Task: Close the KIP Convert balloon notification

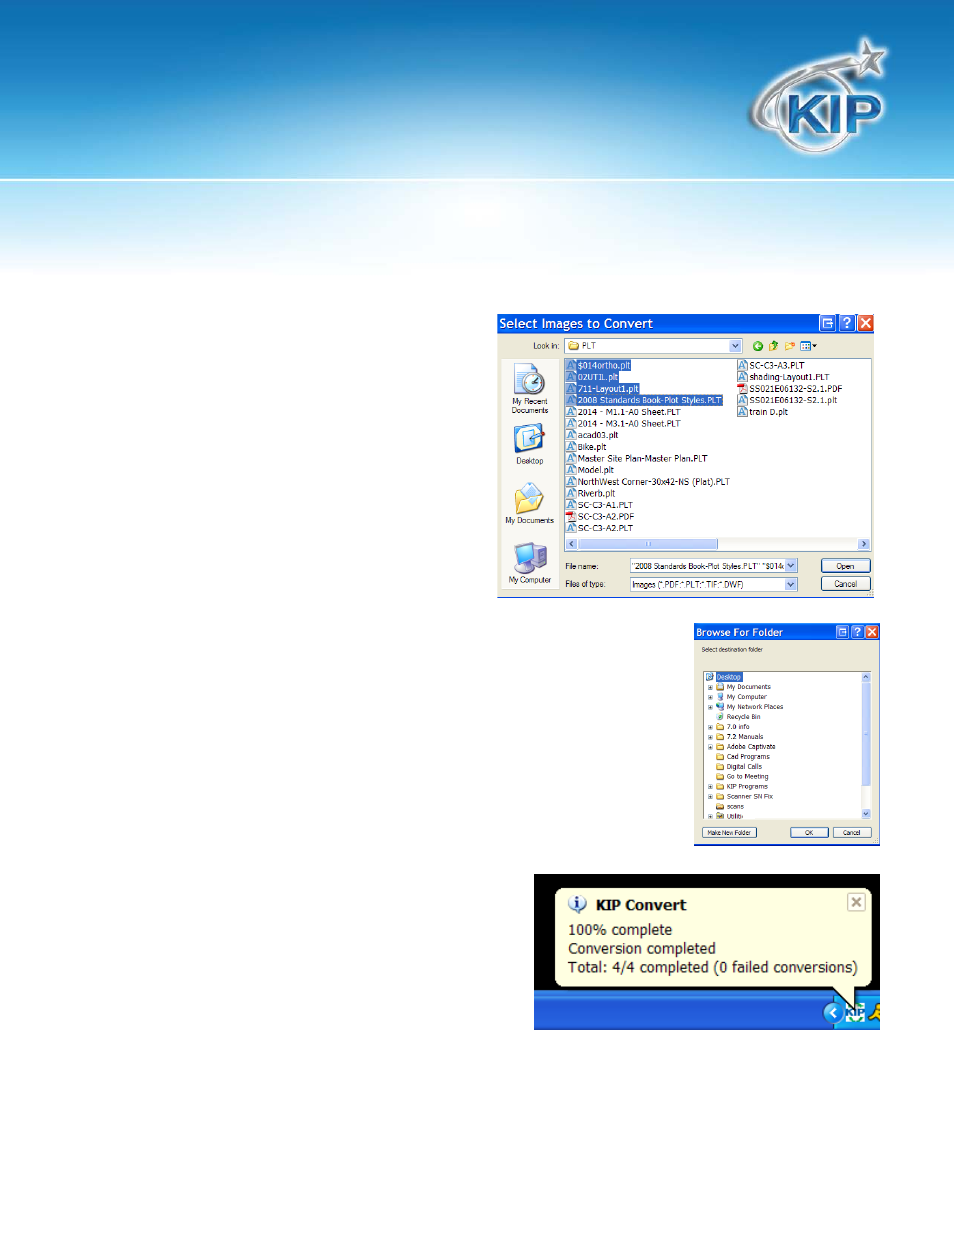Action: (x=856, y=902)
